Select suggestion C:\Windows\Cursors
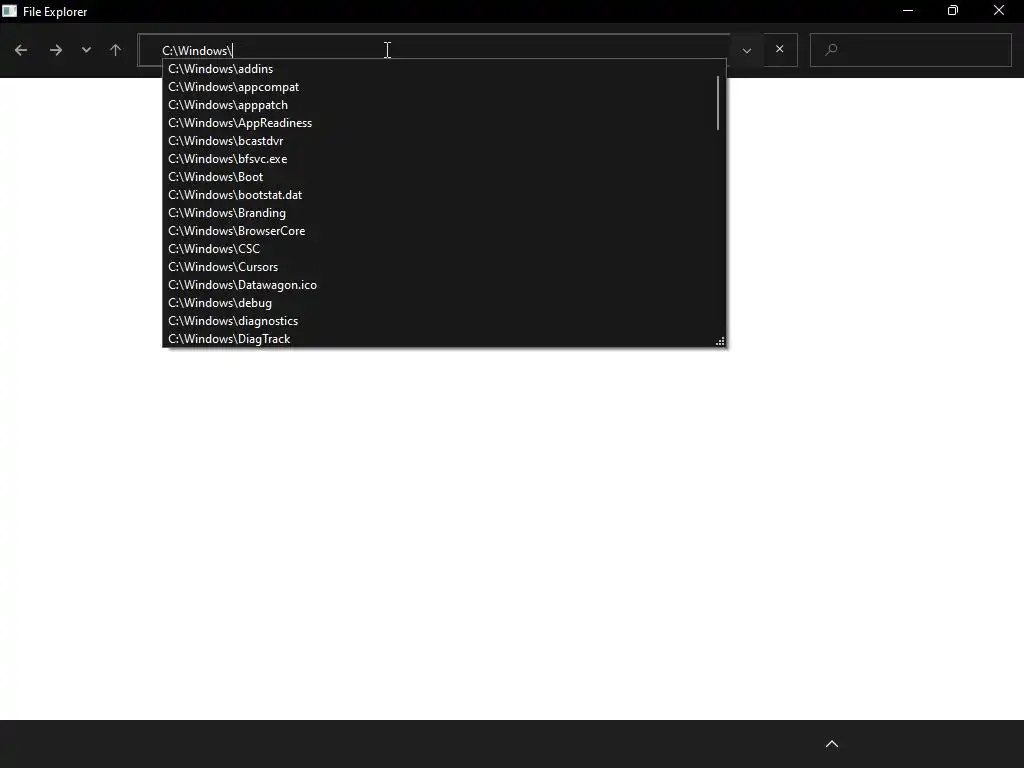This screenshot has height=768, width=1024. (444, 267)
